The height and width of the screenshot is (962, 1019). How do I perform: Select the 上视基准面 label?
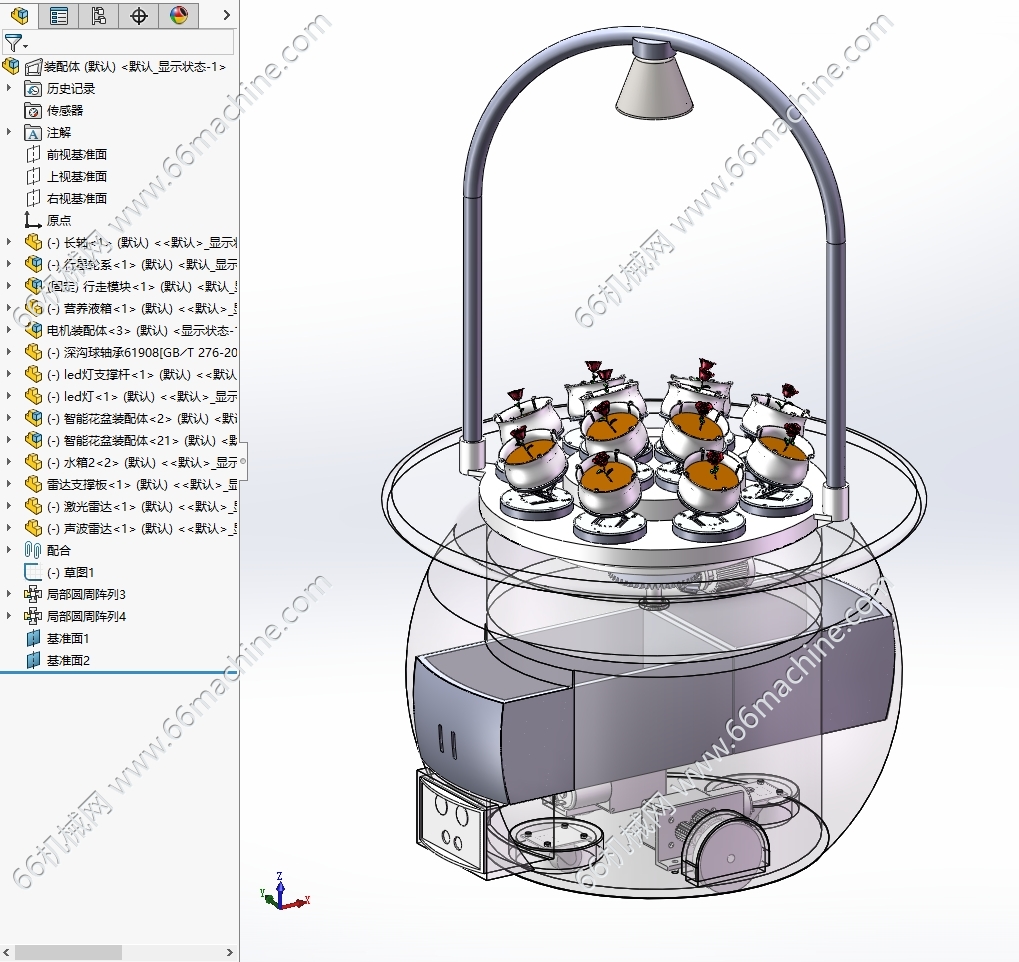point(77,176)
